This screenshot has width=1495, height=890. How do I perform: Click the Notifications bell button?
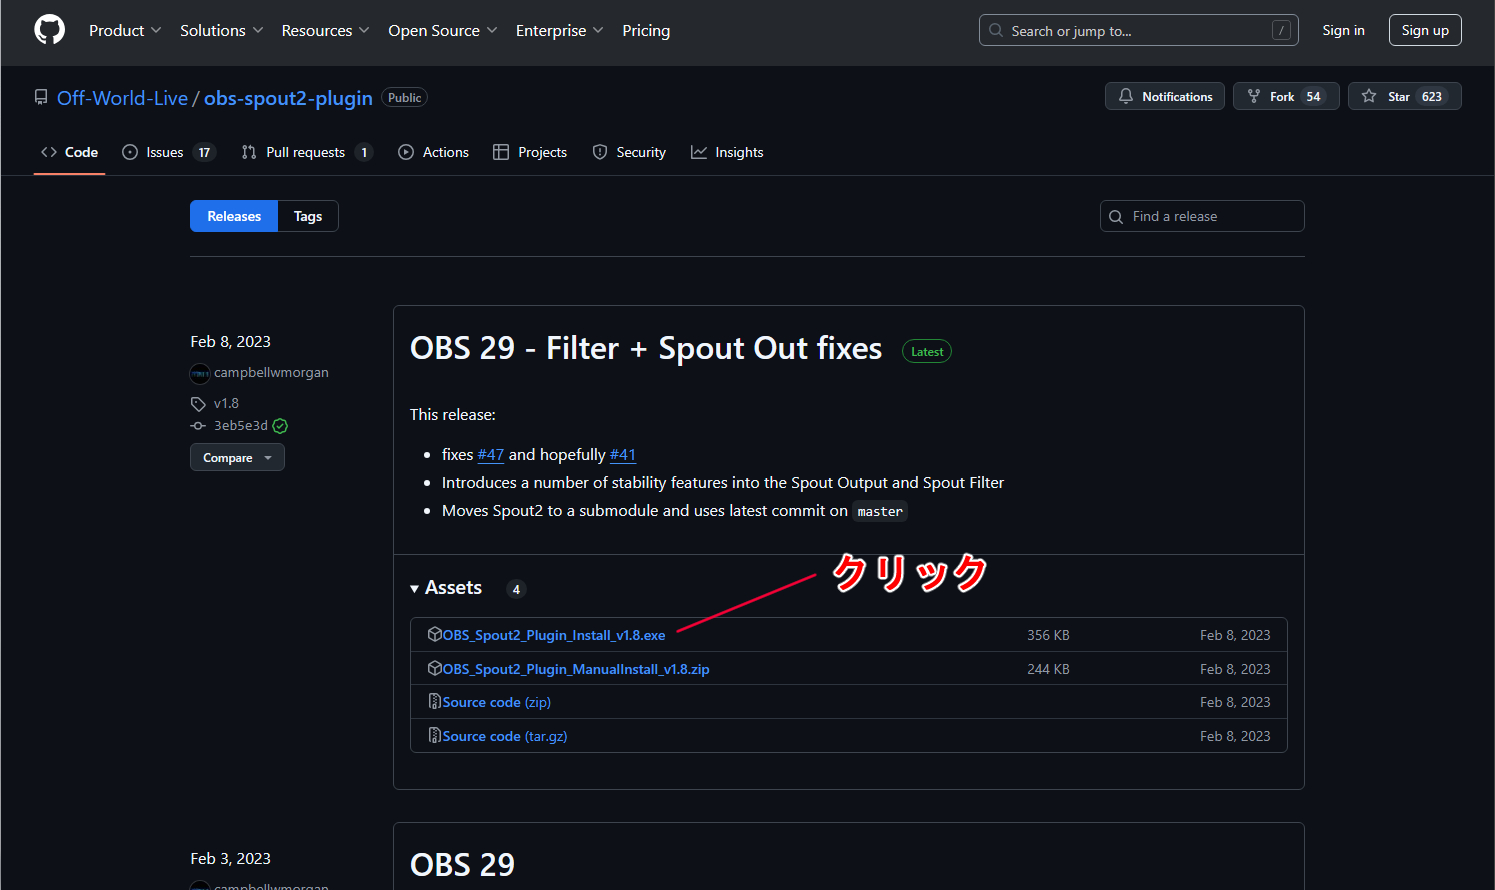(x=1164, y=96)
